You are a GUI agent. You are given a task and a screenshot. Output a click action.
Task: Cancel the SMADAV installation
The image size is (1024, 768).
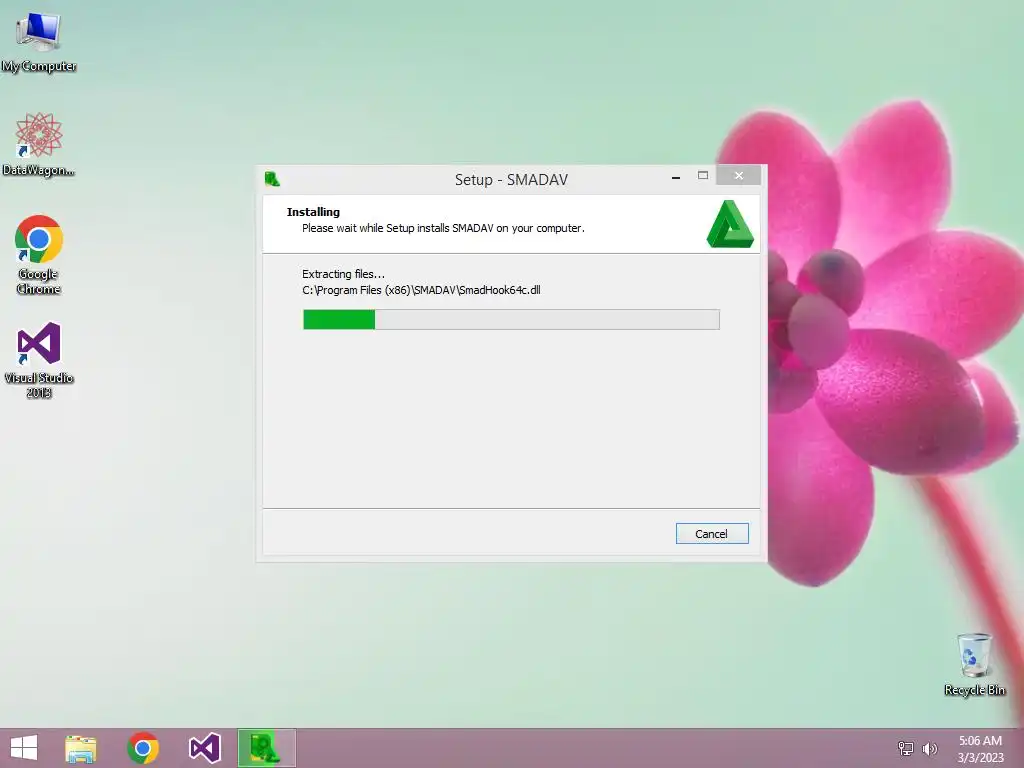tap(712, 534)
